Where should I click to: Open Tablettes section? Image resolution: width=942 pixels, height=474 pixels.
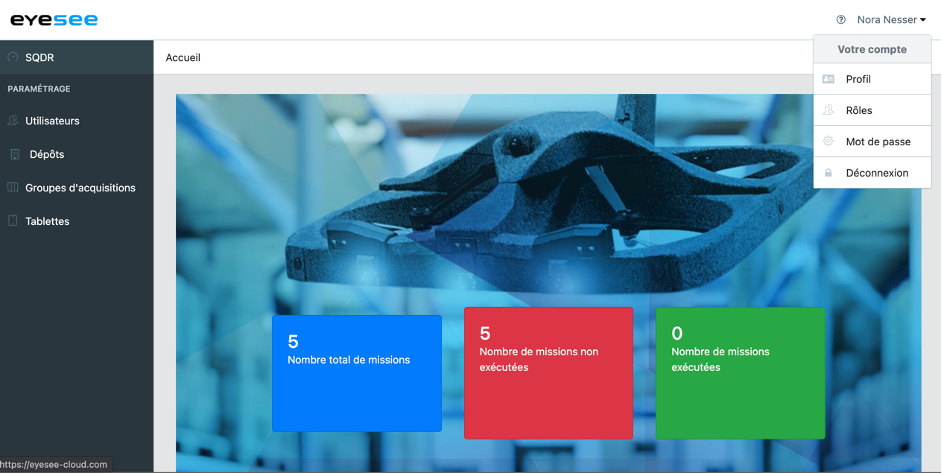click(76, 222)
